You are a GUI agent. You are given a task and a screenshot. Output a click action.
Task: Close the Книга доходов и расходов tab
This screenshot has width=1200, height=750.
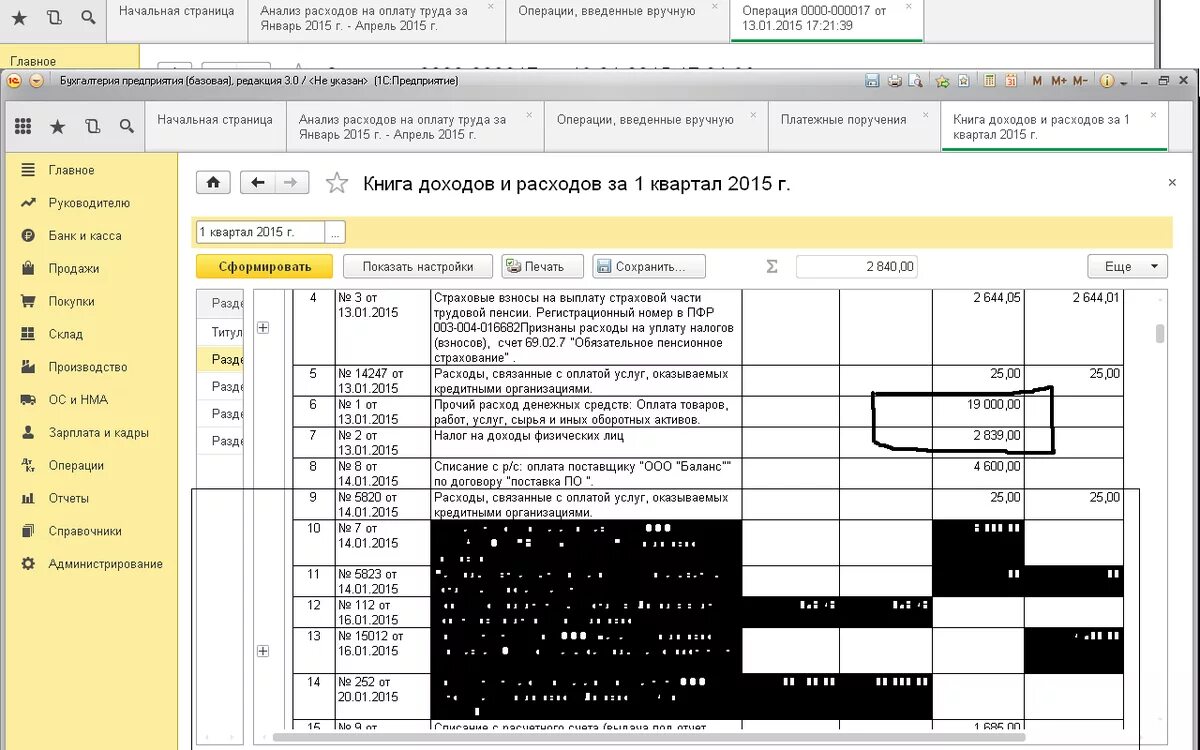(x=1155, y=114)
